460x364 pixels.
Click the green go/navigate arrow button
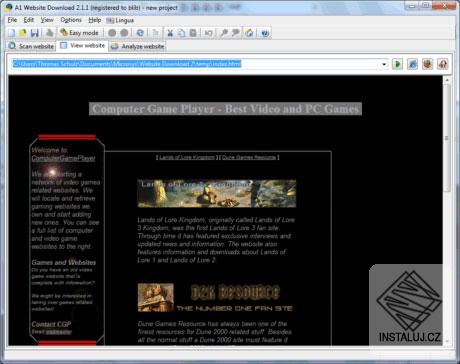(x=397, y=64)
